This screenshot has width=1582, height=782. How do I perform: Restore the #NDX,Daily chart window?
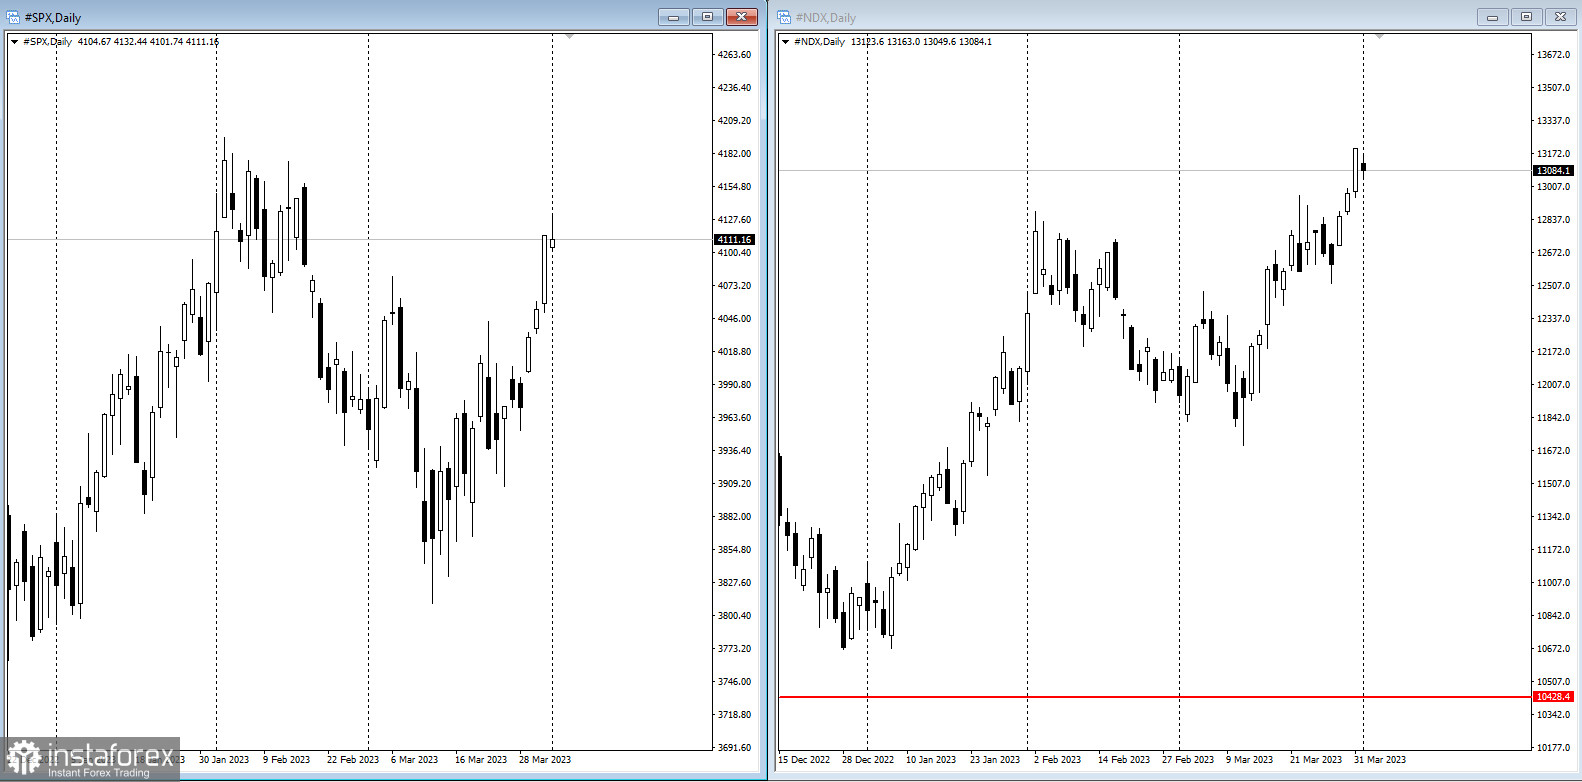1527,17
